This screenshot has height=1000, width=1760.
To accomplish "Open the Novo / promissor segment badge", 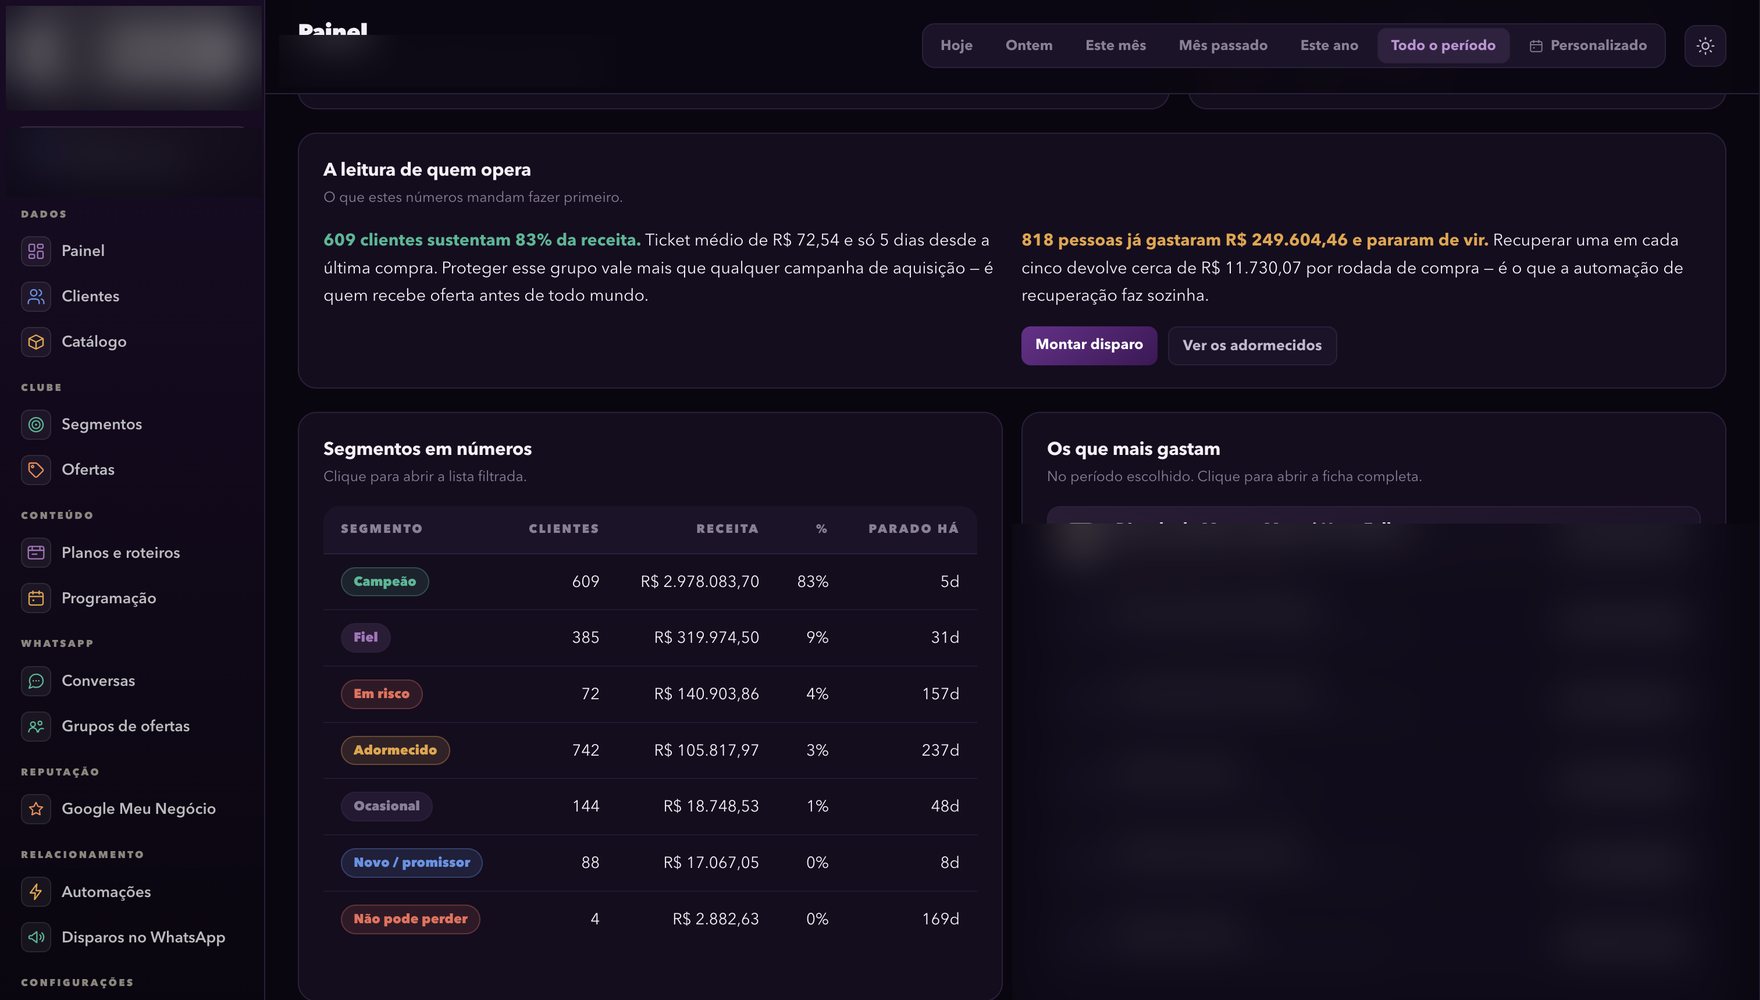I will 412,863.
